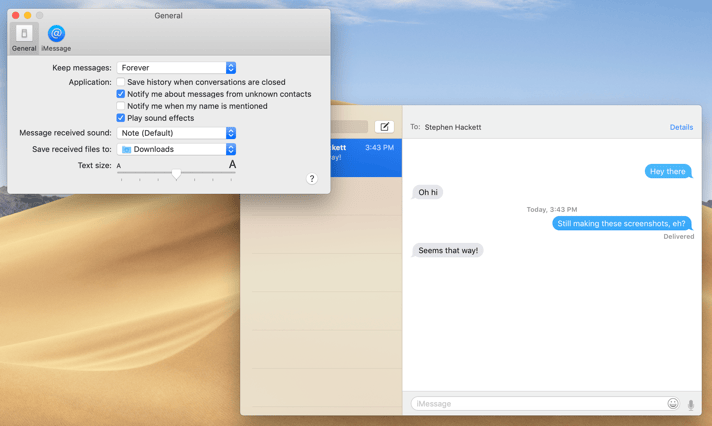The image size is (712, 426).
Task: Open the Save received files to dropdown
Action: point(176,149)
